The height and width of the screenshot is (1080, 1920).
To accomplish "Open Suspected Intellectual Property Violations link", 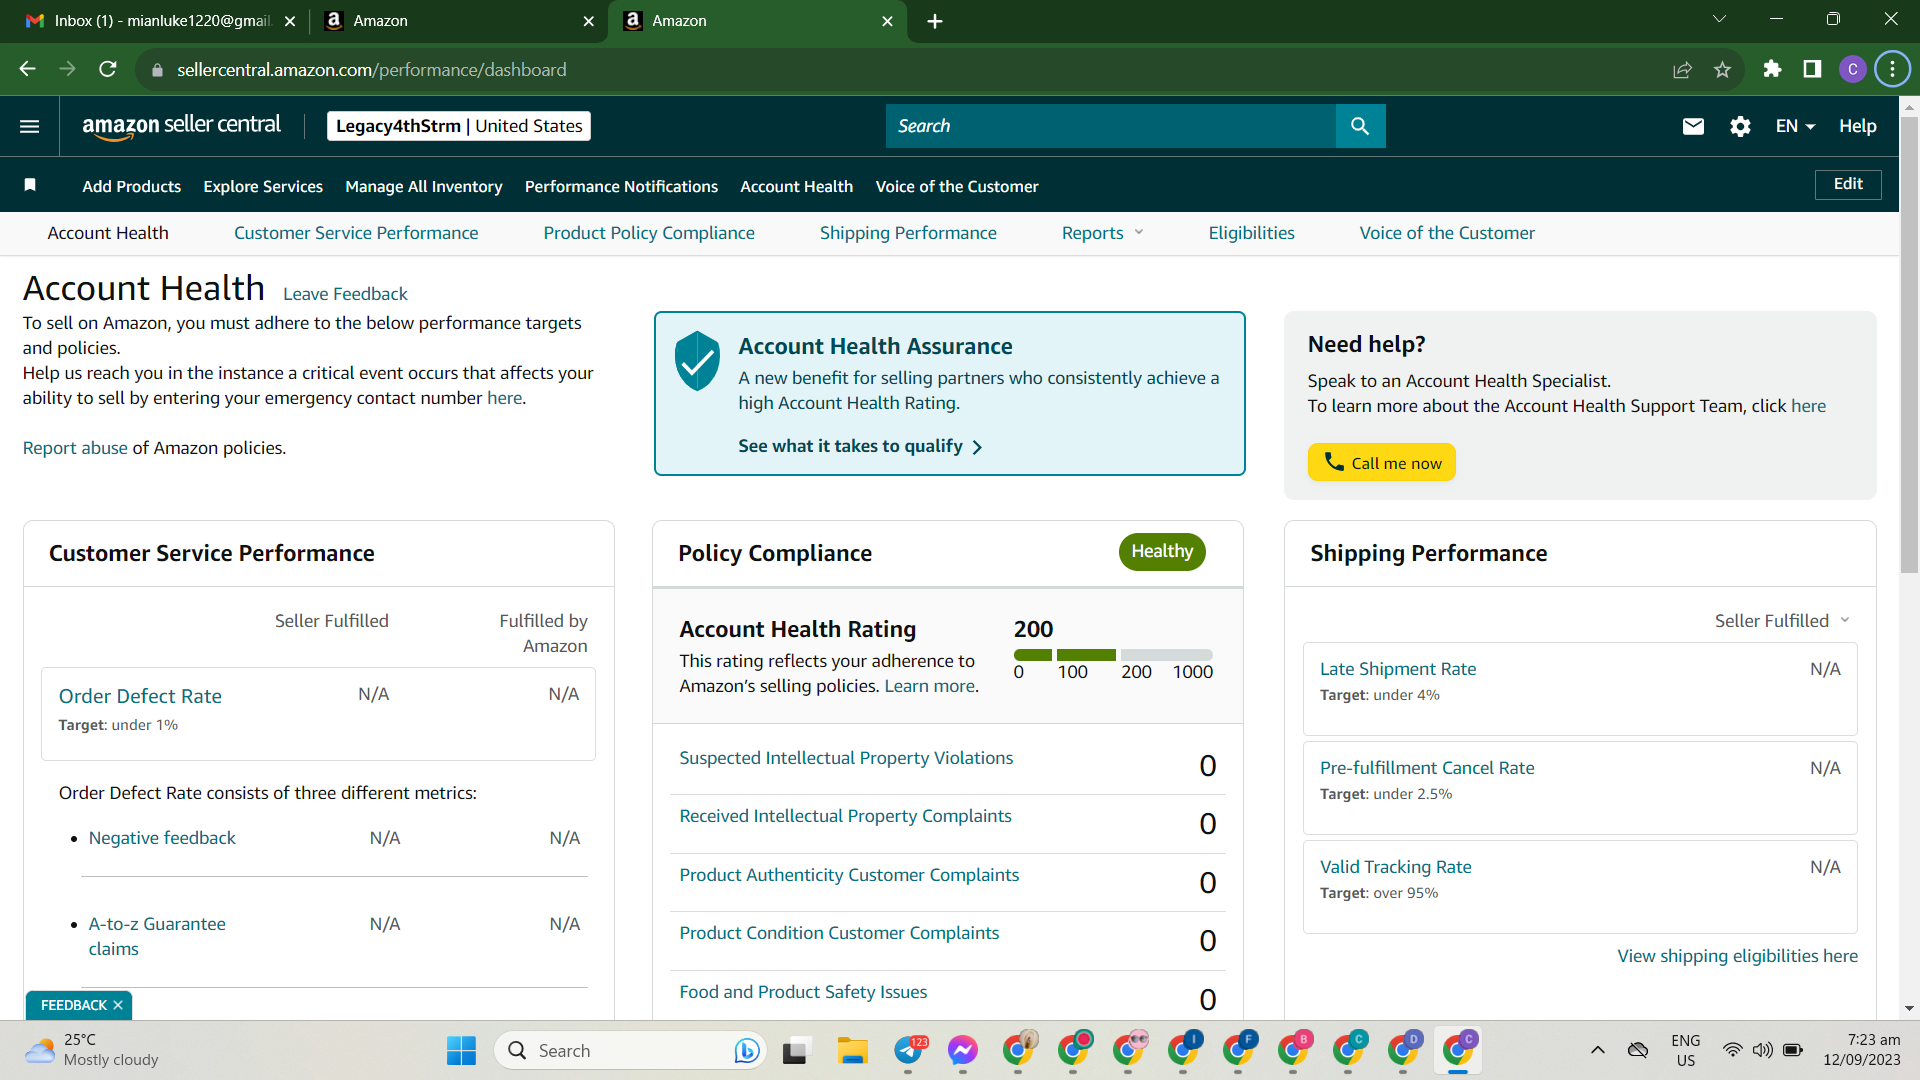I will point(846,758).
